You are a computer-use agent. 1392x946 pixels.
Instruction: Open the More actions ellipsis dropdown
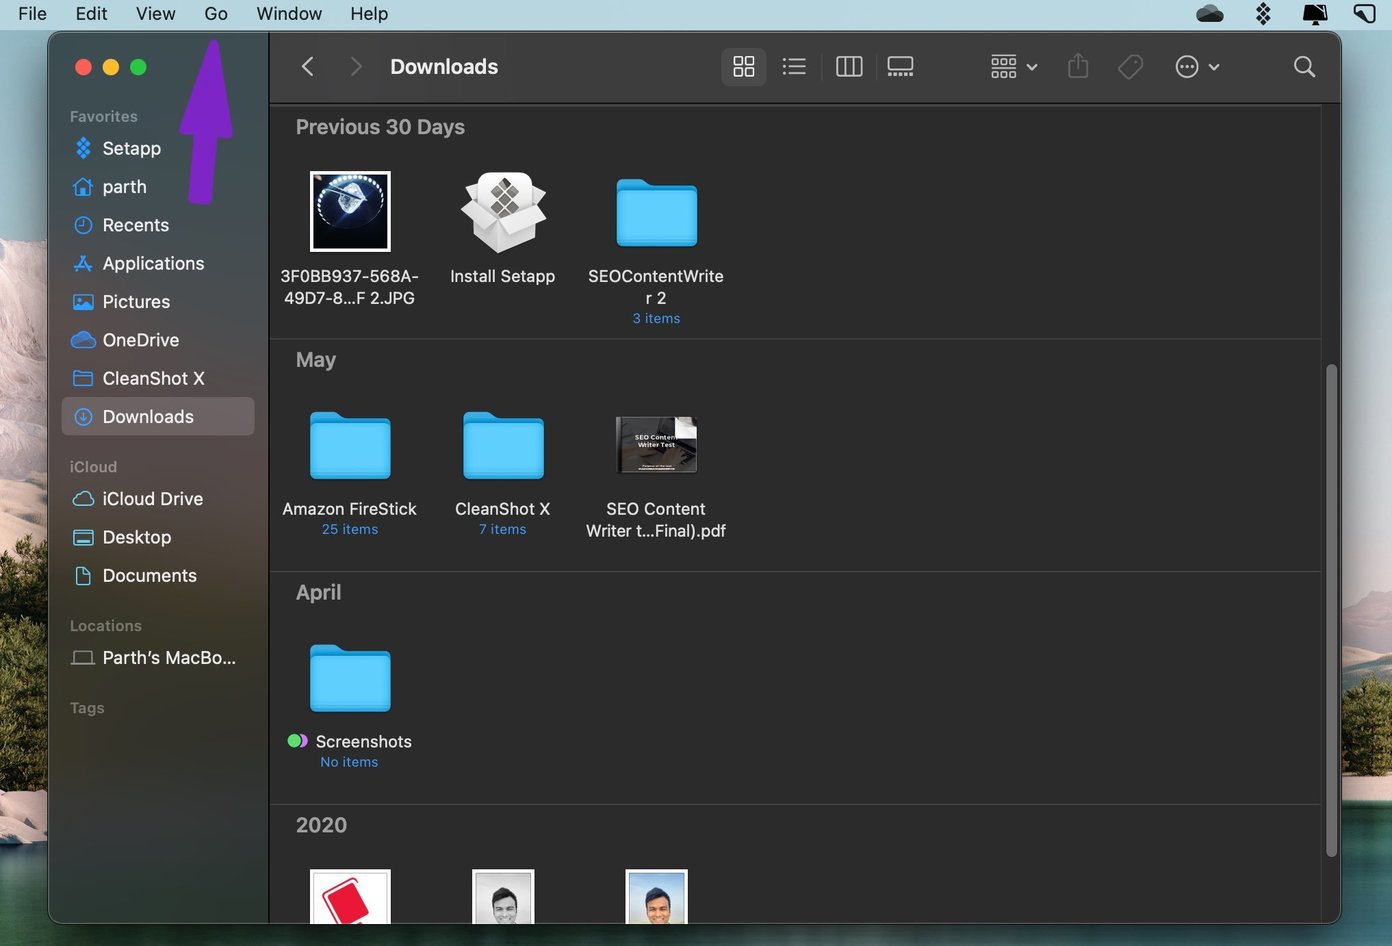click(1197, 67)
